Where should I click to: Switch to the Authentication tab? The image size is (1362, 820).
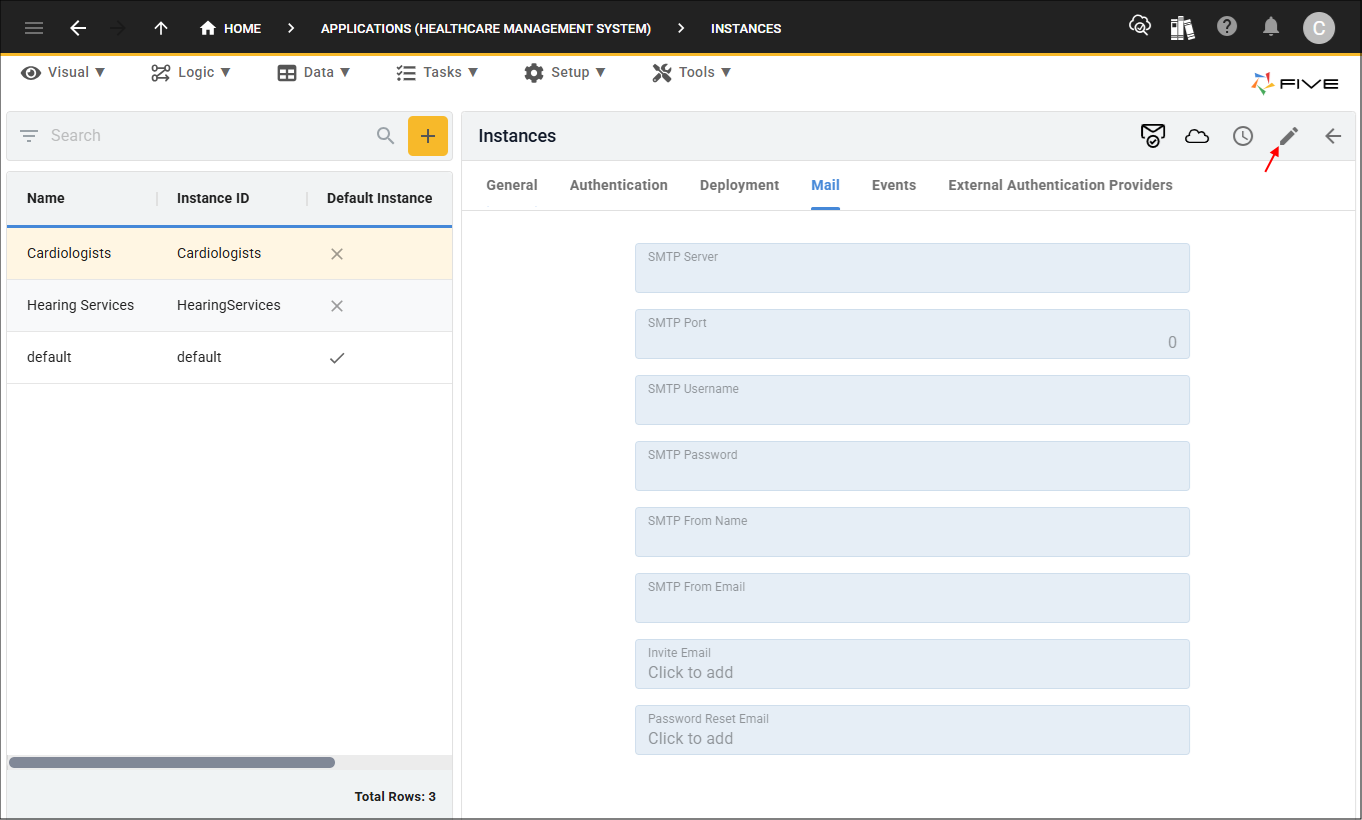(x=618, y=185)
